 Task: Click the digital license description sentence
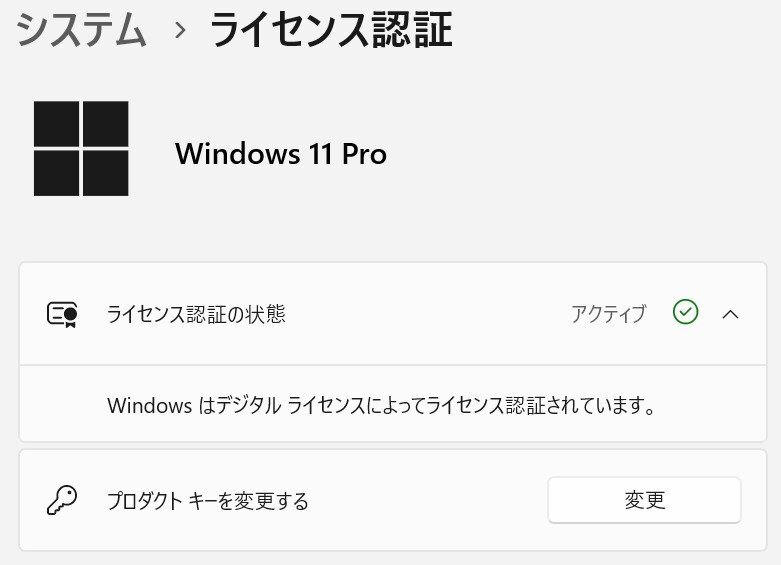tap(381, 405)
